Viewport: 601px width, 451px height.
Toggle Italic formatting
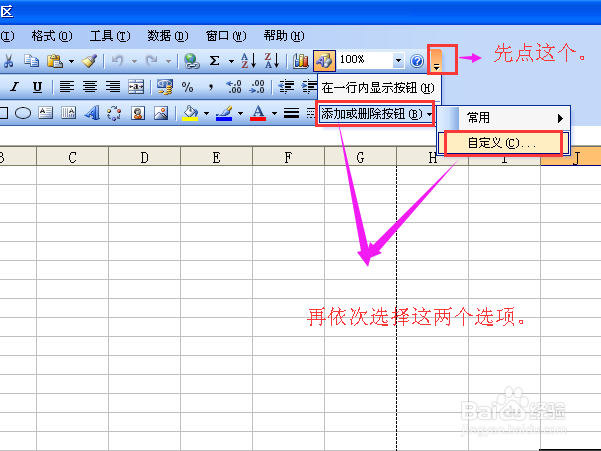click(x=15, y=87)
